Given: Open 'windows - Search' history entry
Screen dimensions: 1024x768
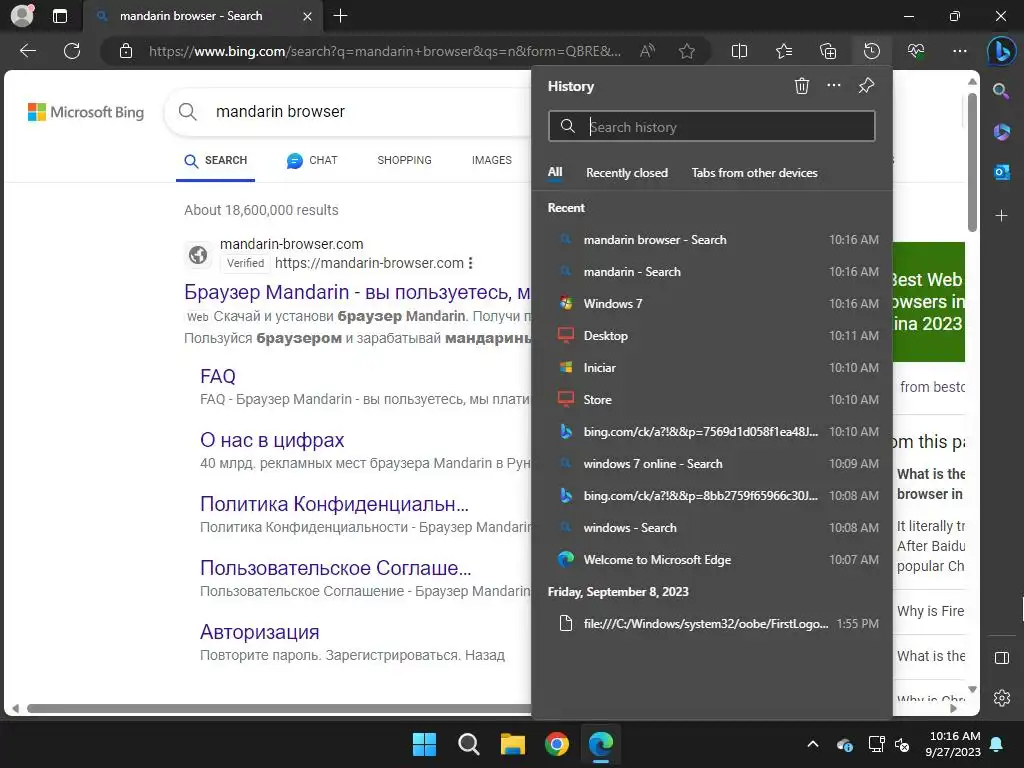Looking at the screenshot, I should tap(712, 528).
